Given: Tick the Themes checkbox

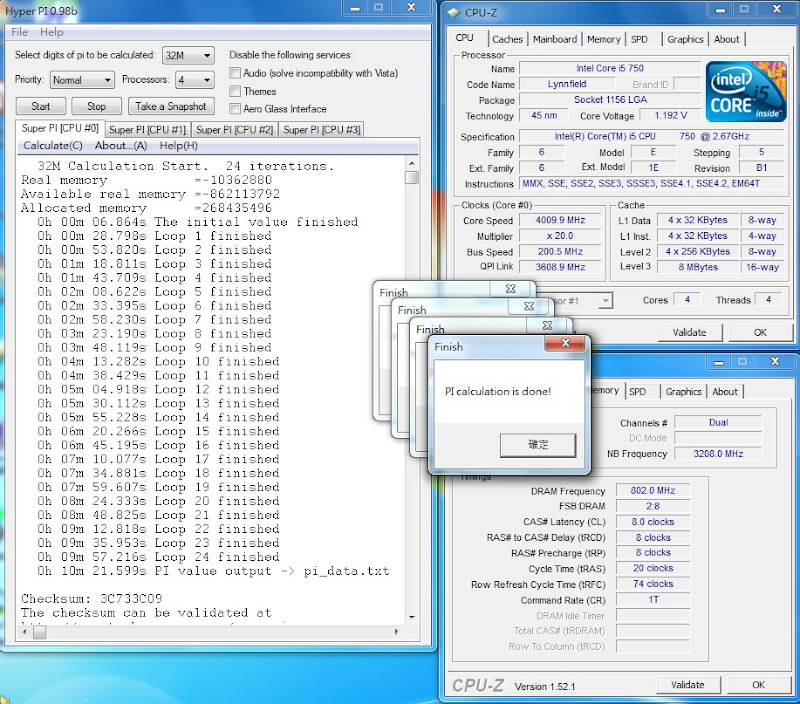Looking at the screenshot, I should pos(235,91).
